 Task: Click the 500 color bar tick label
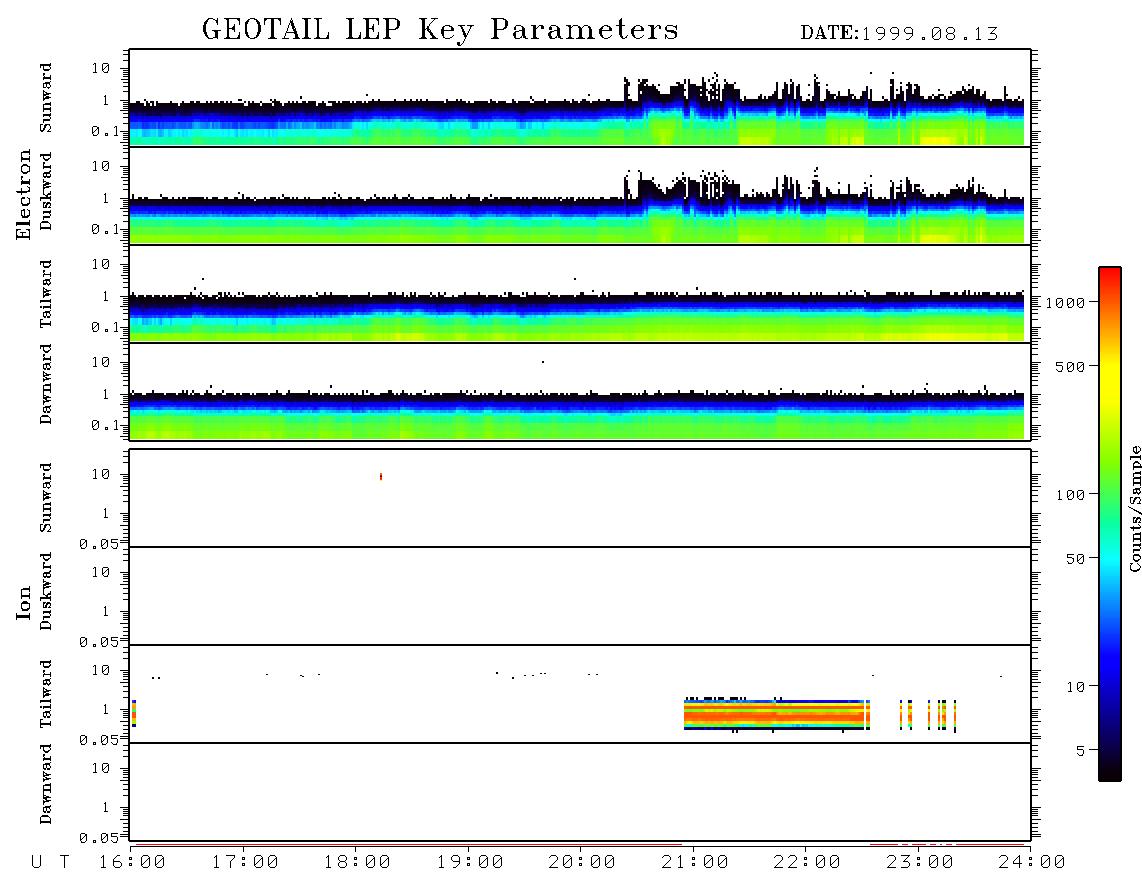pyautogui.click(x=1071, y=366)
